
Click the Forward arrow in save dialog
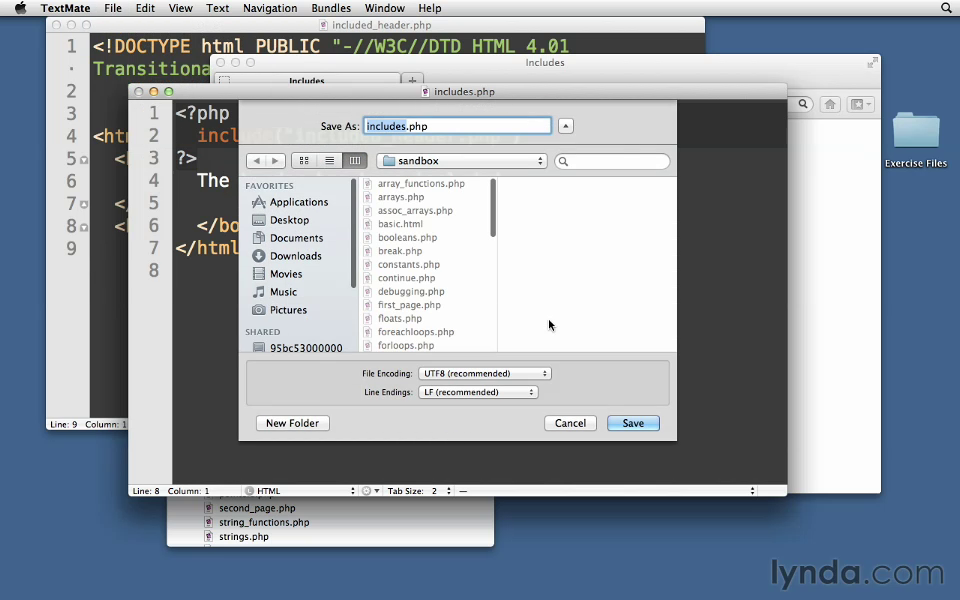tap(276, 160)
